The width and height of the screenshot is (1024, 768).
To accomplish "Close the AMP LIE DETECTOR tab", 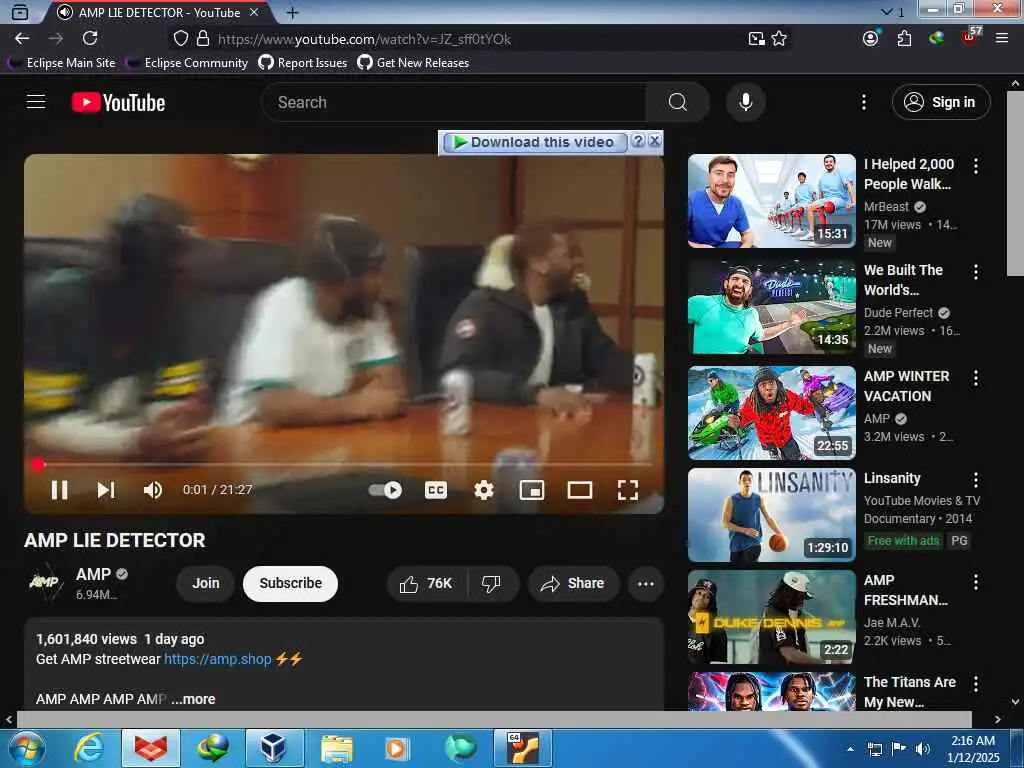I will 254,12.
